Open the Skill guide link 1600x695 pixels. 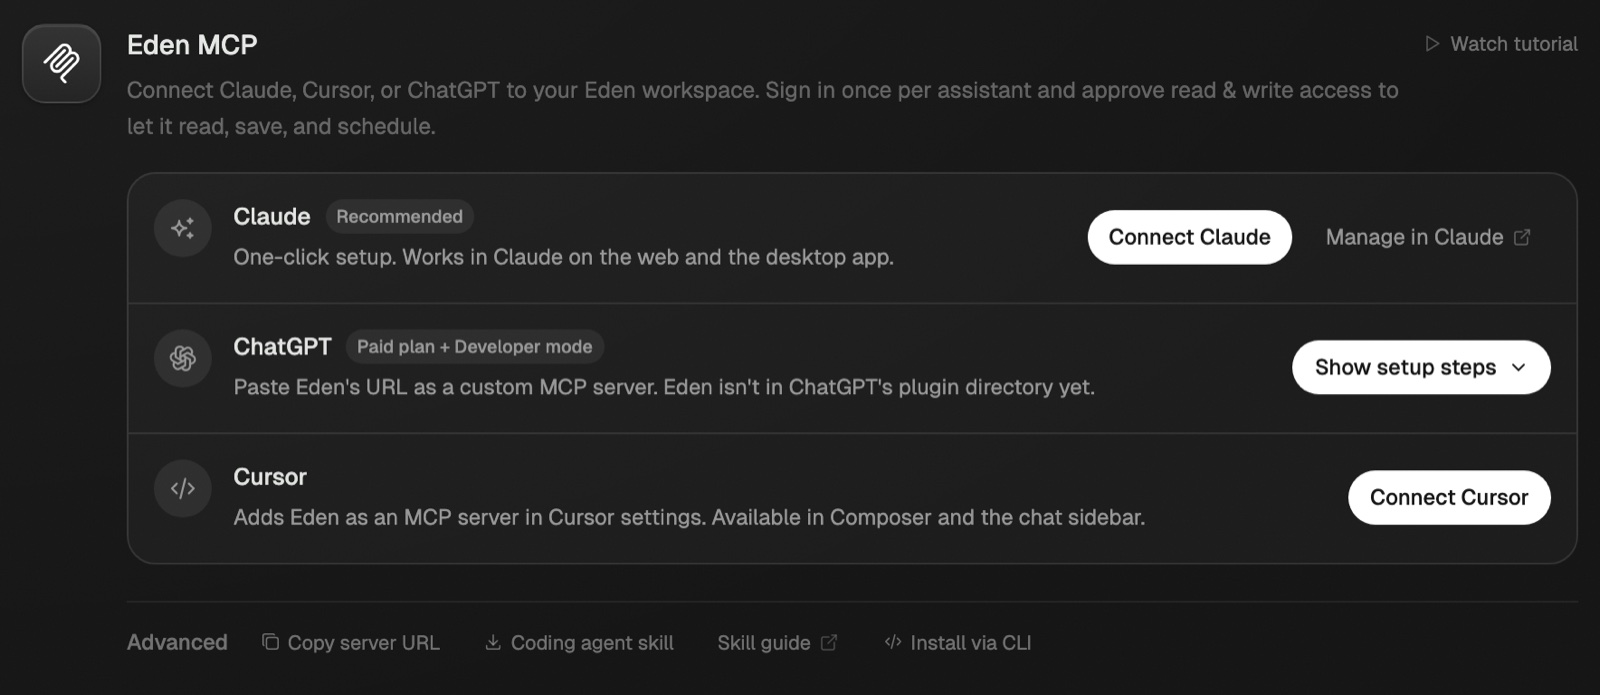tap(777, 642)
